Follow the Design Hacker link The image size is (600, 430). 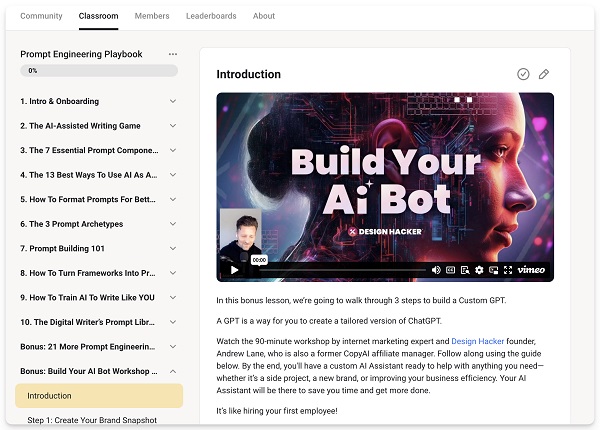point(478,342)
